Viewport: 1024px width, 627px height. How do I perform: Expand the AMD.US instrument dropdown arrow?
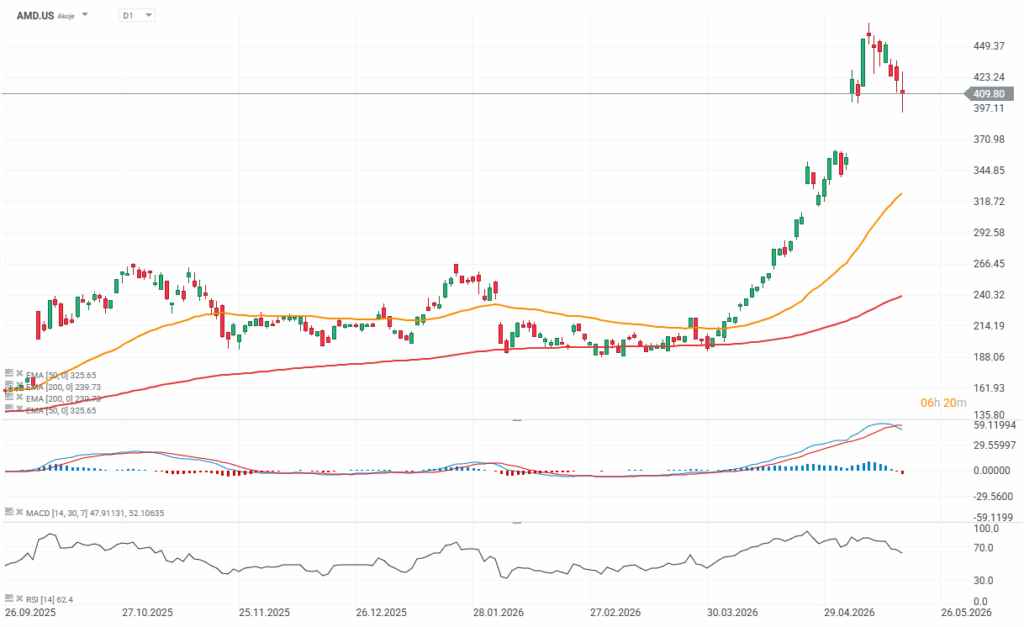(x=84, y=15)
